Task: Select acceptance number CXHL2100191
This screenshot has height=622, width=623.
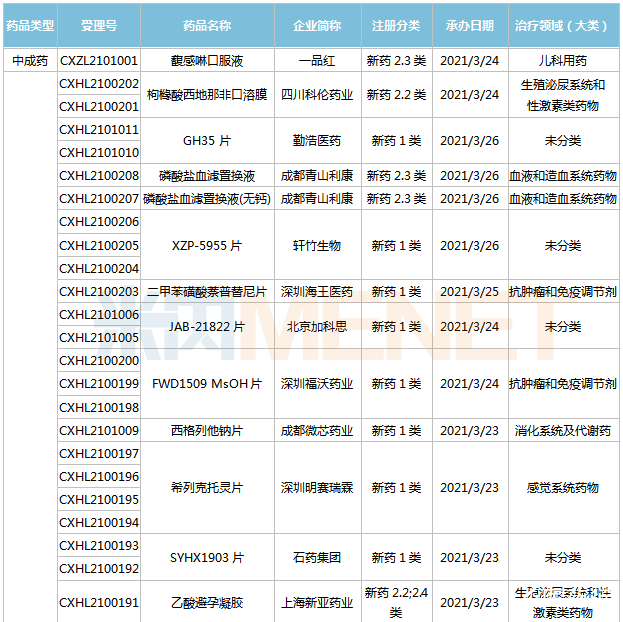Action: tap(99, 603)
